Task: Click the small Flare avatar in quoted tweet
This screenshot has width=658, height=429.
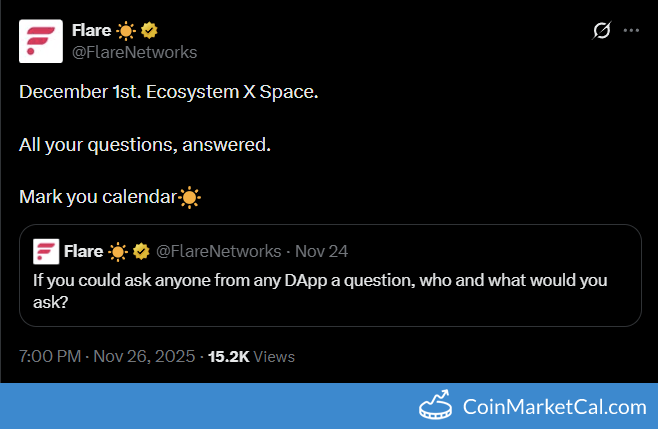Action: click(45, 250)
